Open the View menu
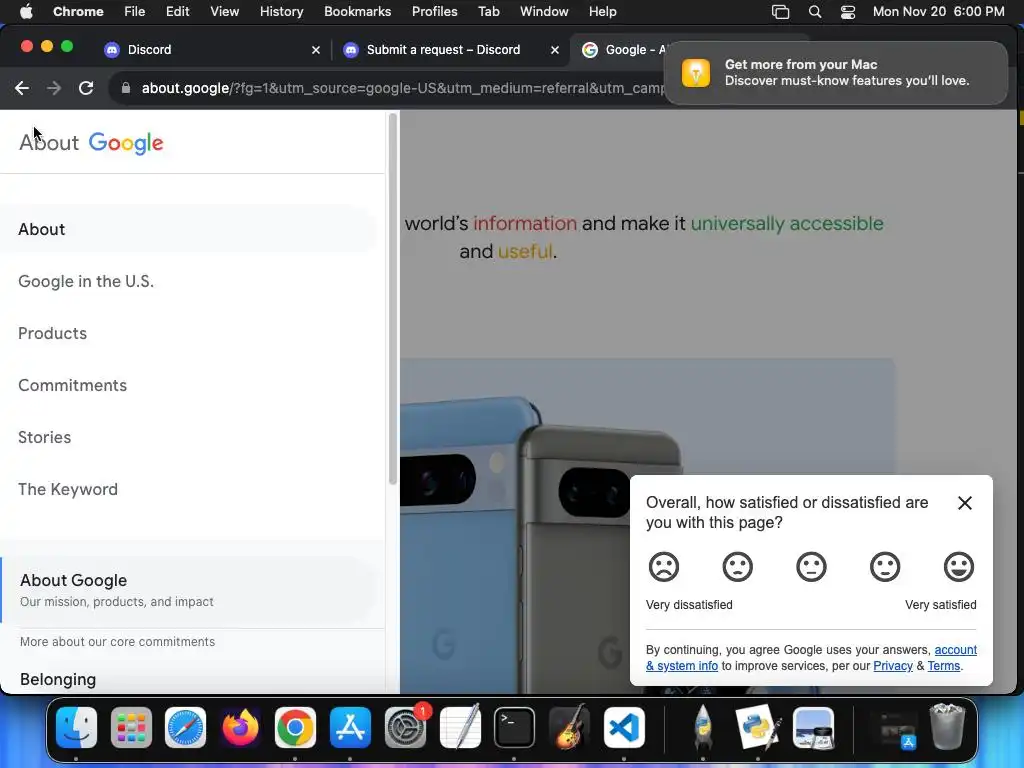The height and width of the screenshot is (768, 1024). pos(224,11)
